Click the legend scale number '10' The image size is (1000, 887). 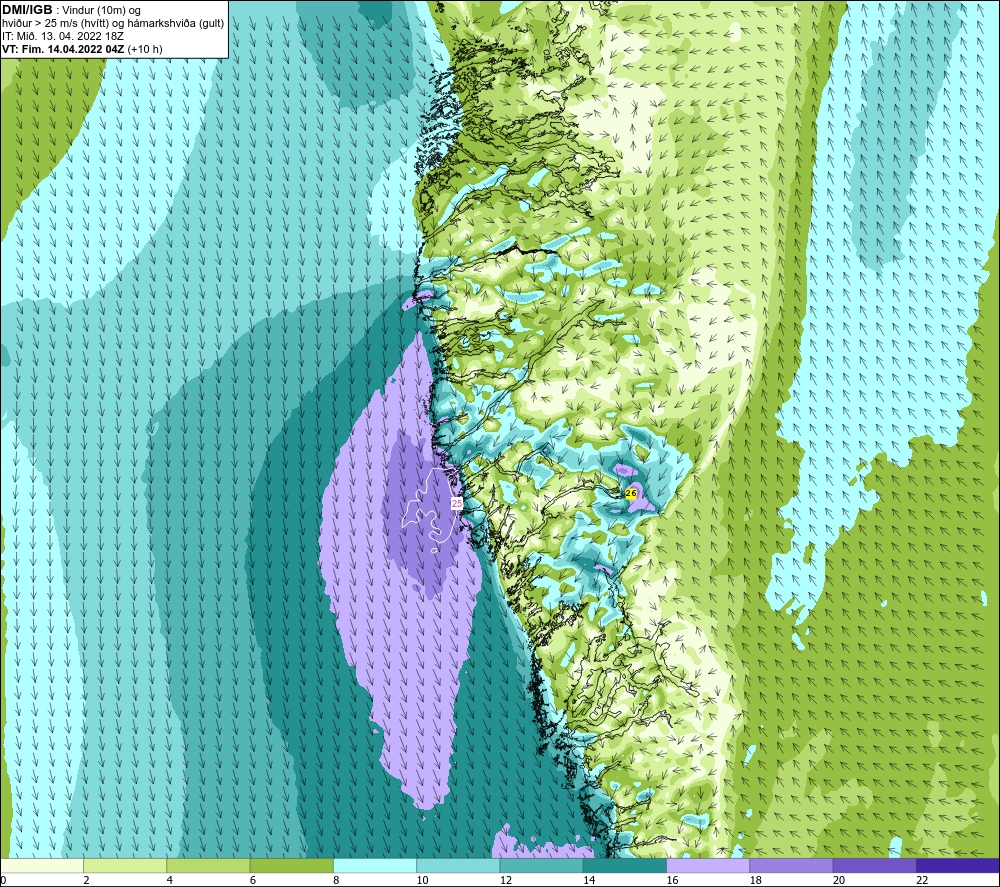tap(422, 880)
